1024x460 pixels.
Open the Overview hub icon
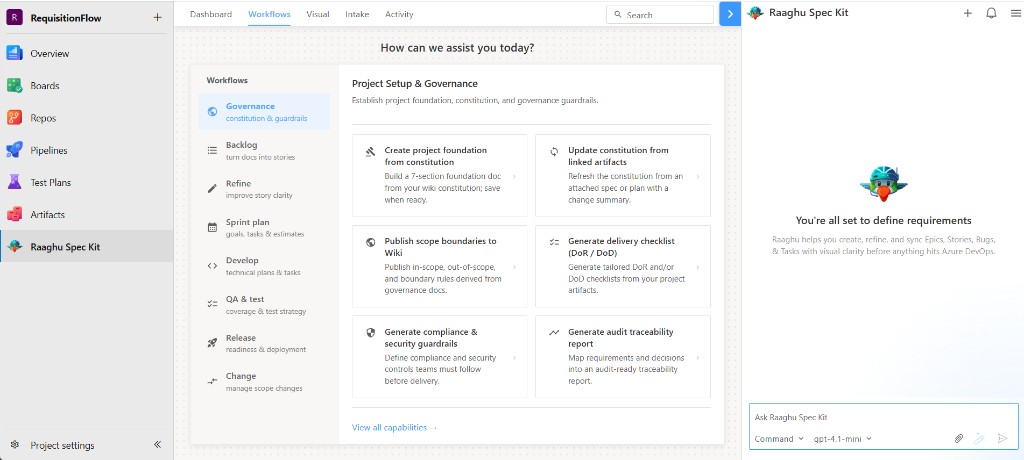(x=14, y=54)
